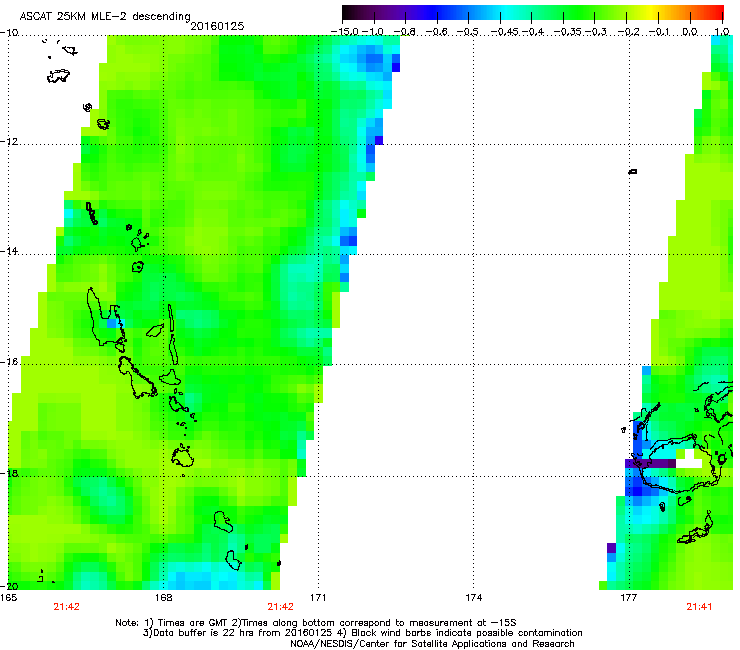Click the longitude label '168'
The height and width of the screenshot is (650, 740).
click(163, 598)
